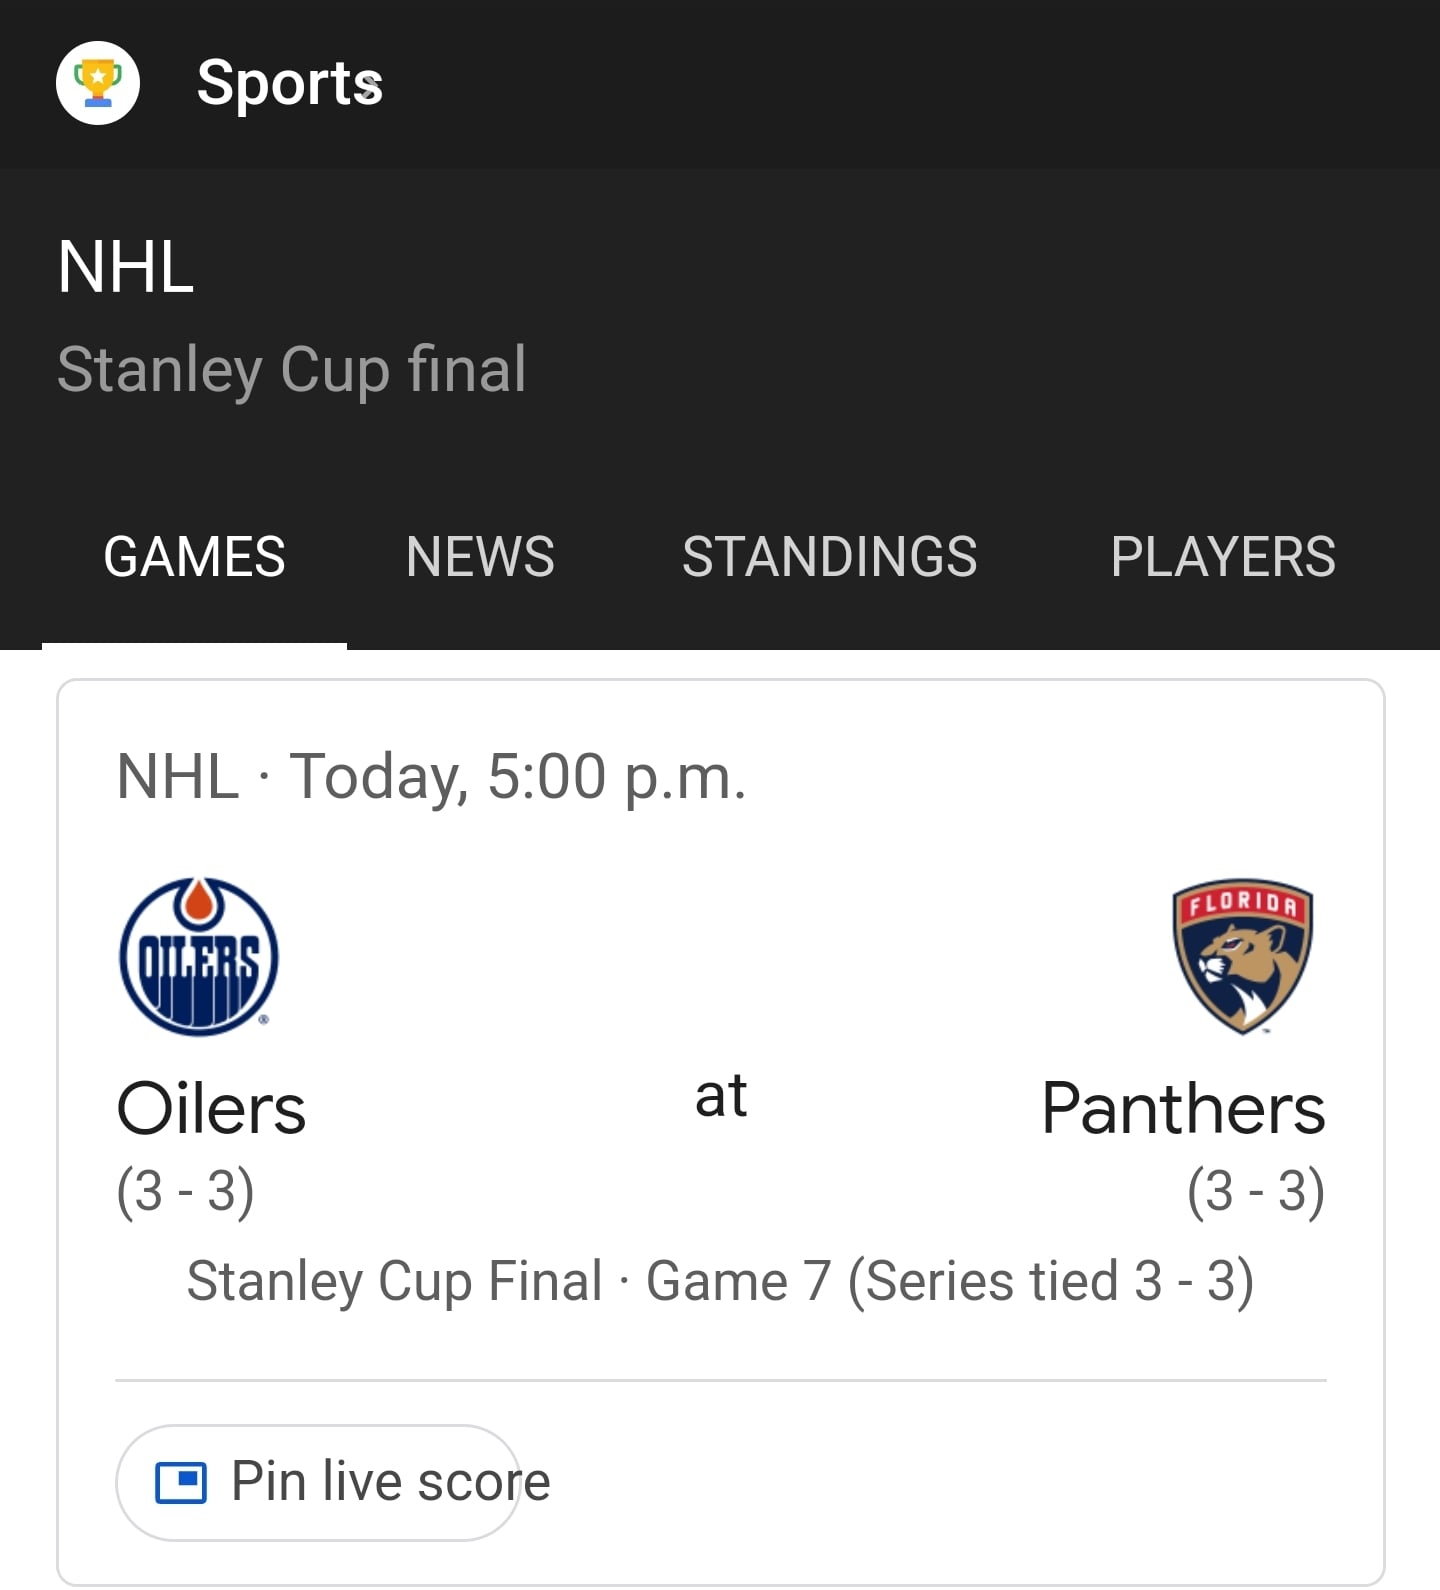The image size is (1440, 1590).
Task: Click the divider line above Pin live score
Action: point(721,1381)
